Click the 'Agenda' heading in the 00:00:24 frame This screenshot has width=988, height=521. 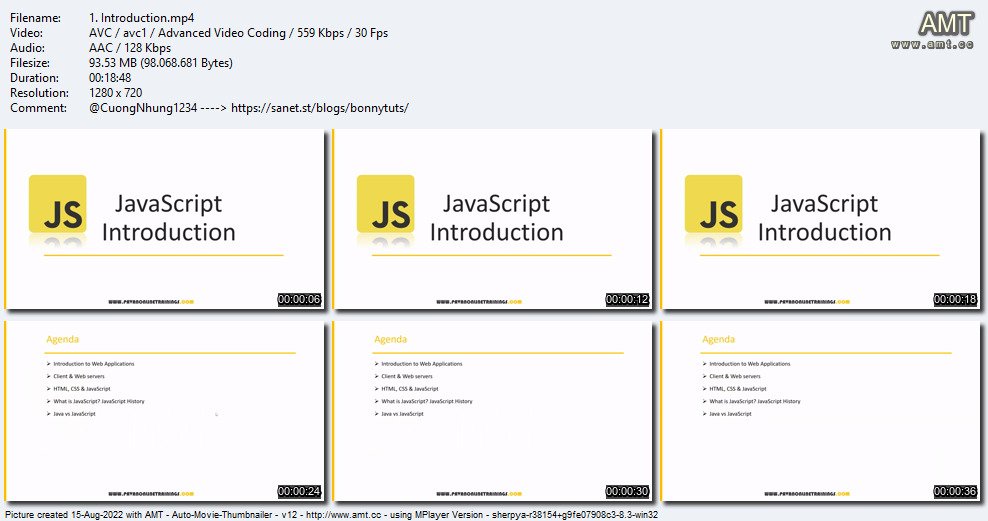coord(62,340)
